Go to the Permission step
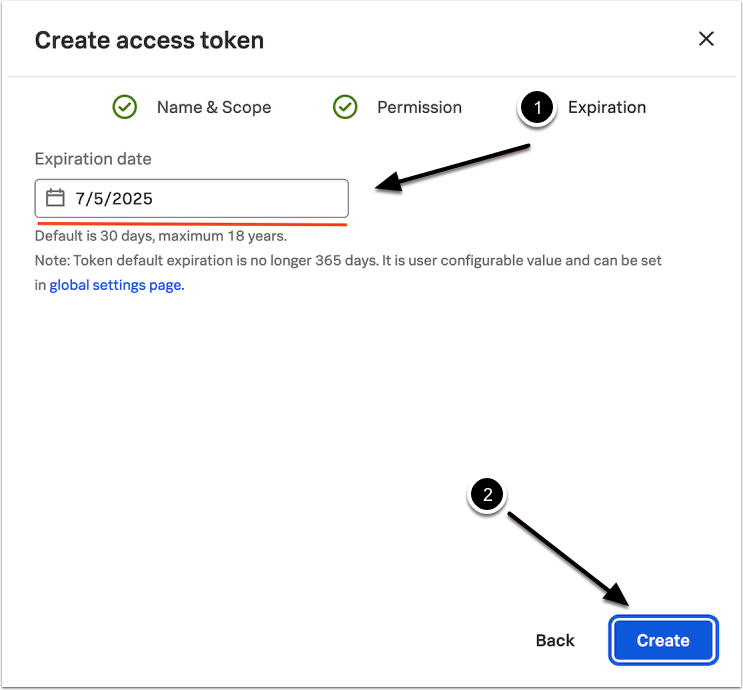Image resolution: width=743 pixels, height=690 pixels. pyautogui.click(x=419, y=107)
